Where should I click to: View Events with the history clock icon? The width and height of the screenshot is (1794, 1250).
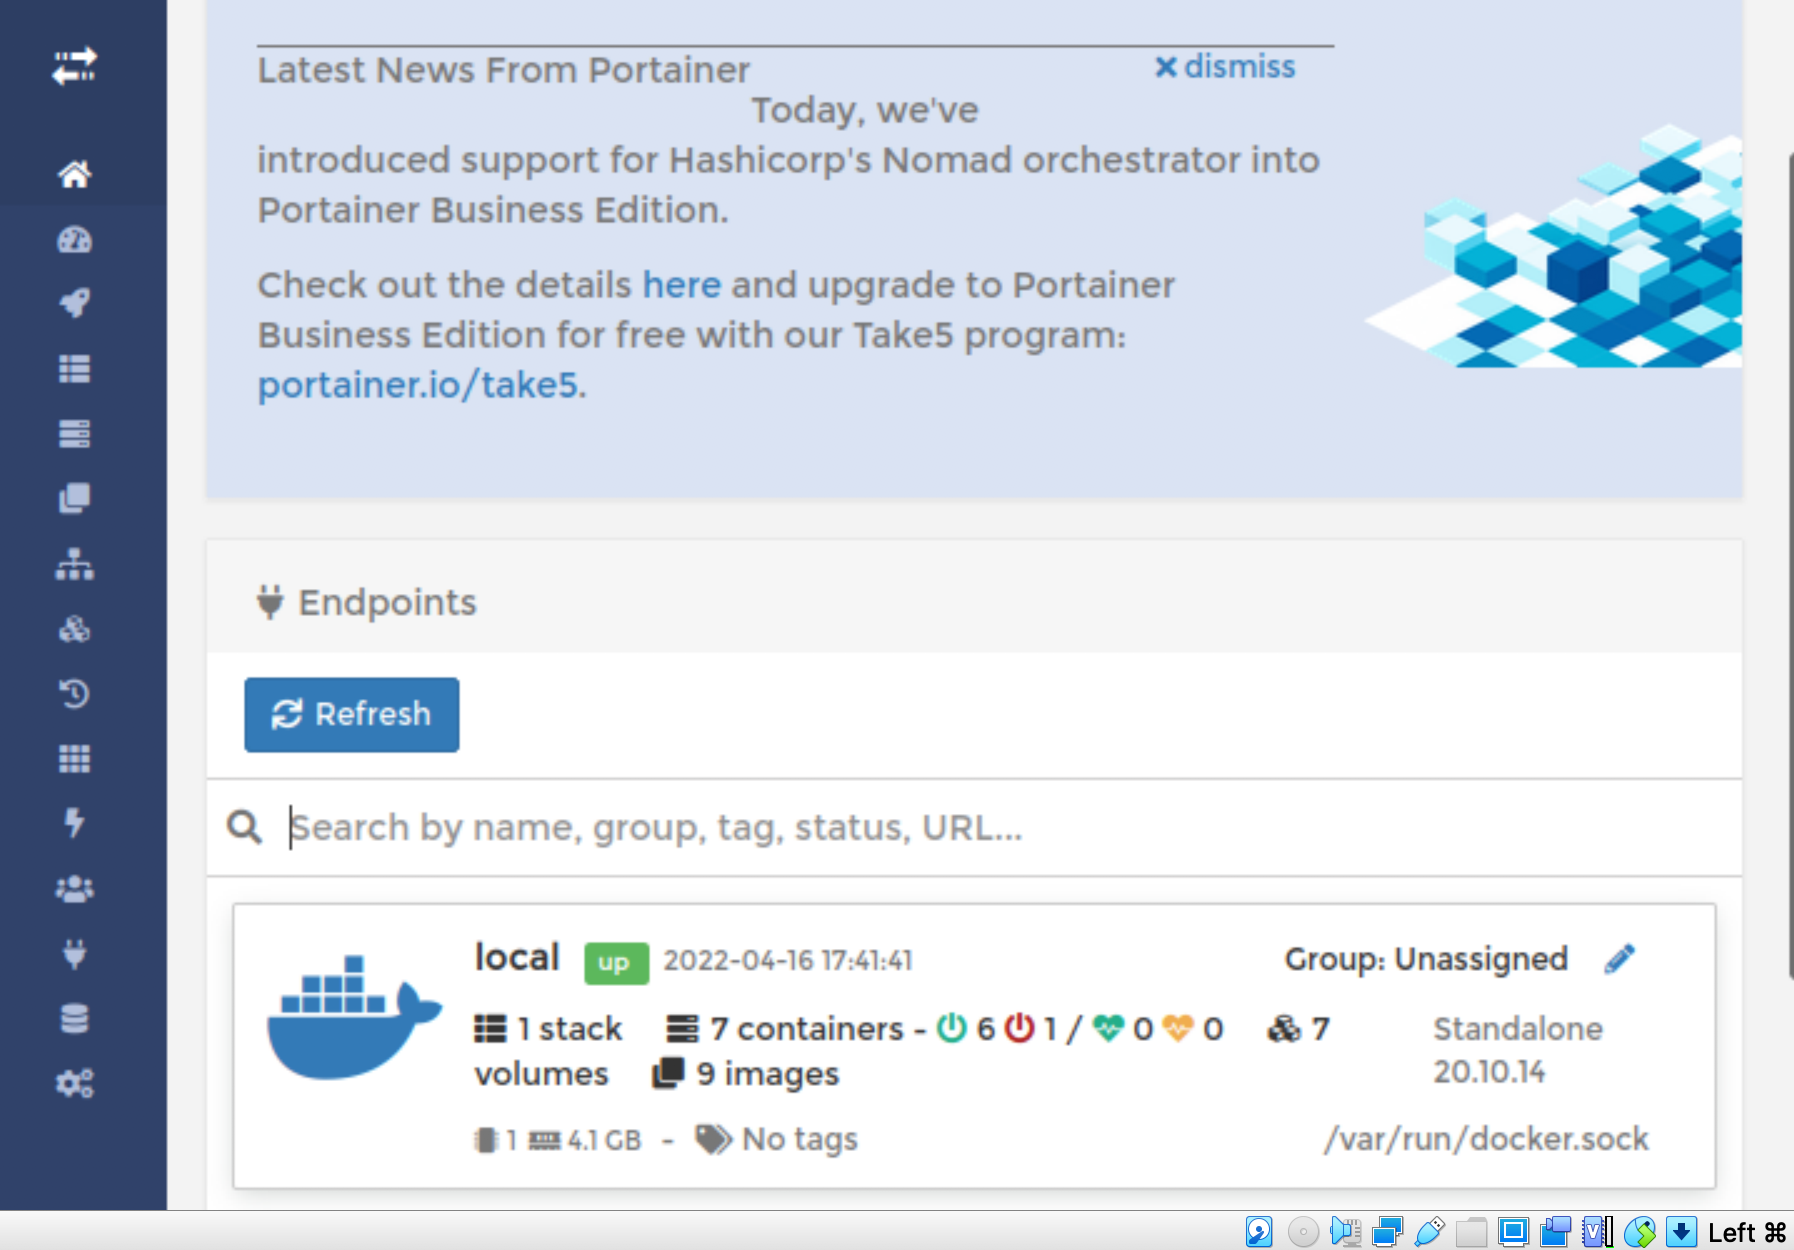pos(75,693)
